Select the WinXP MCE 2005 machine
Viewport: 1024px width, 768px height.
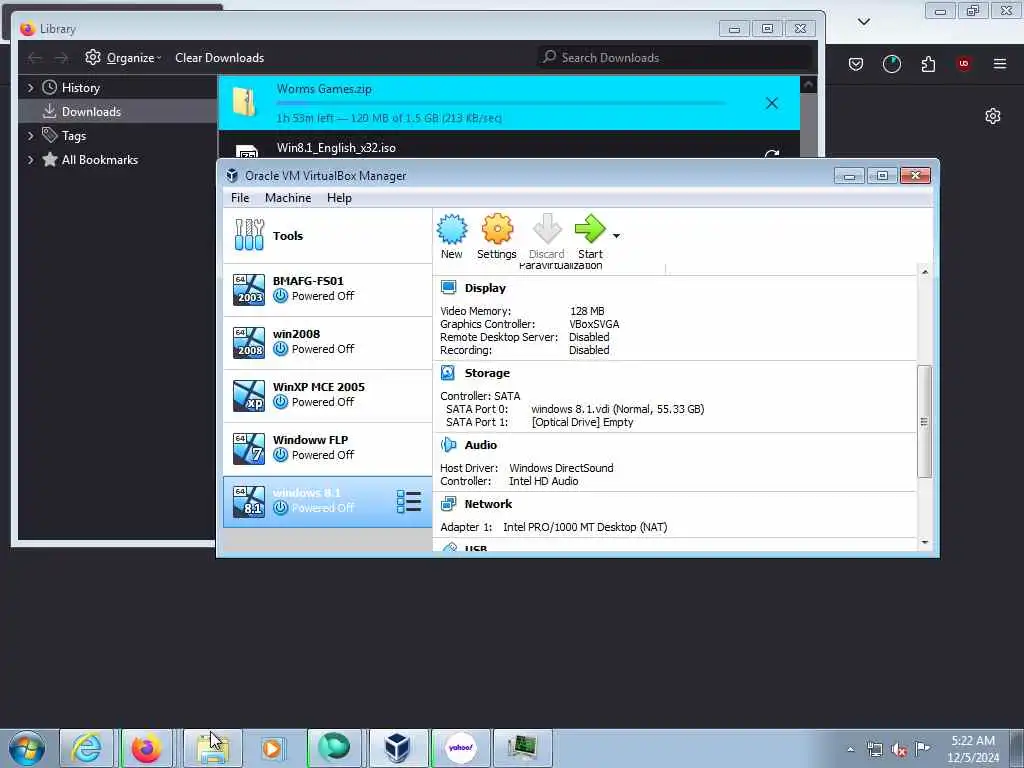coord(327,395)
